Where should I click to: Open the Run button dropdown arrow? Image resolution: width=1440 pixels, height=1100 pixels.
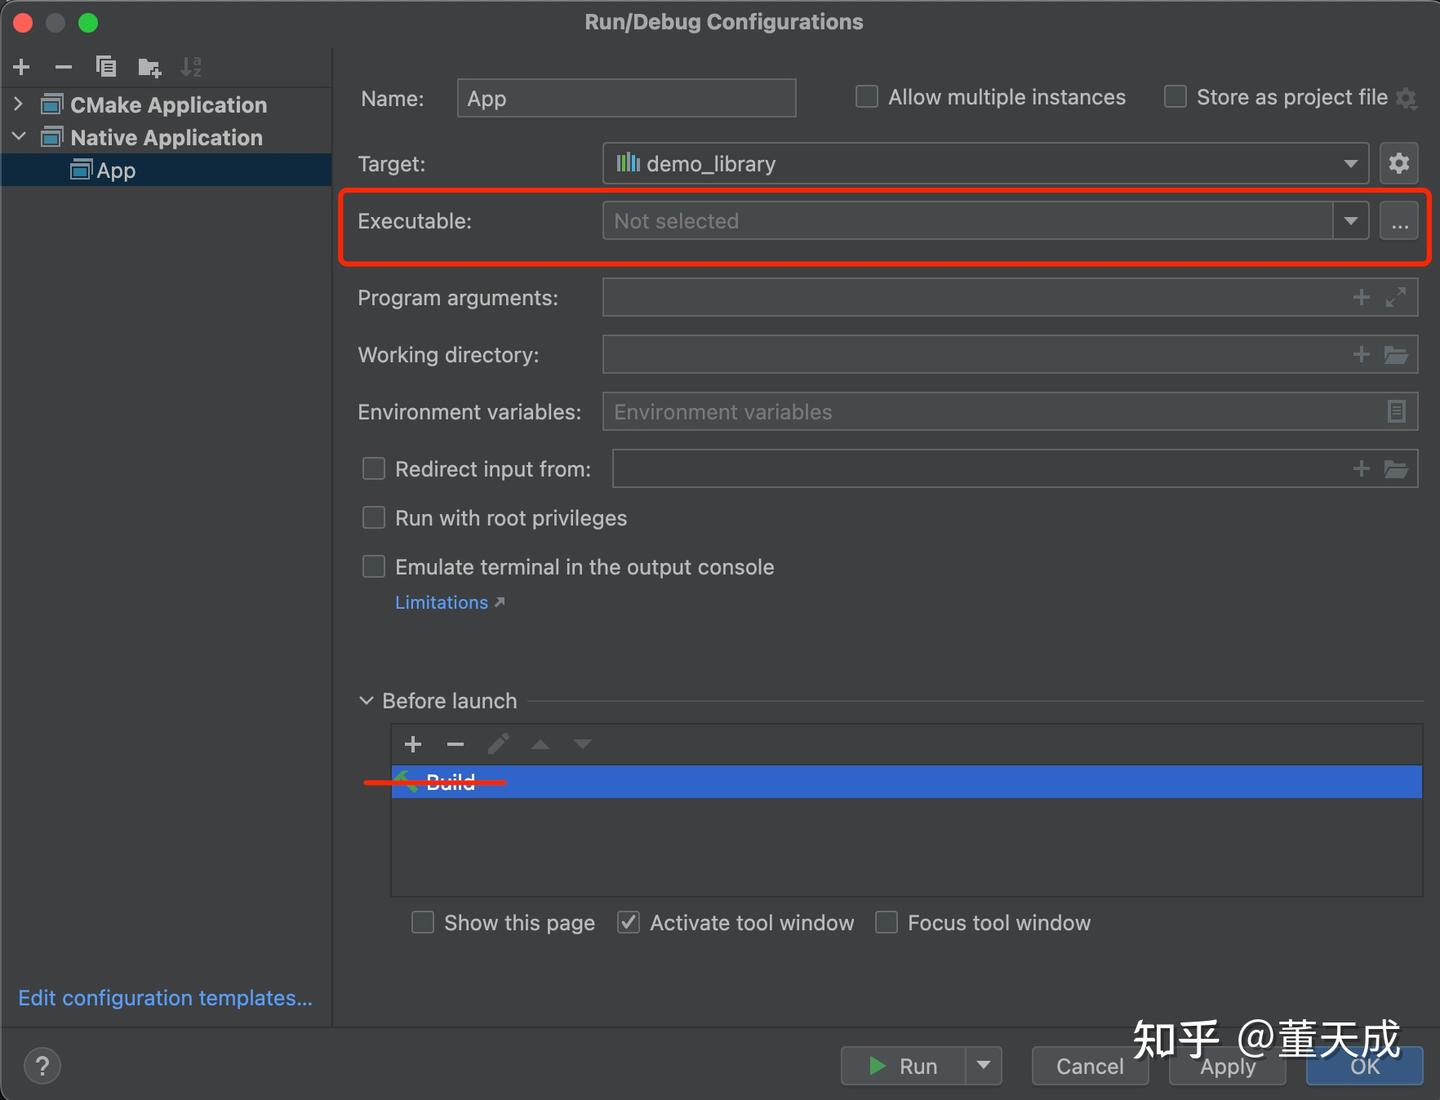click(984, 1066)
